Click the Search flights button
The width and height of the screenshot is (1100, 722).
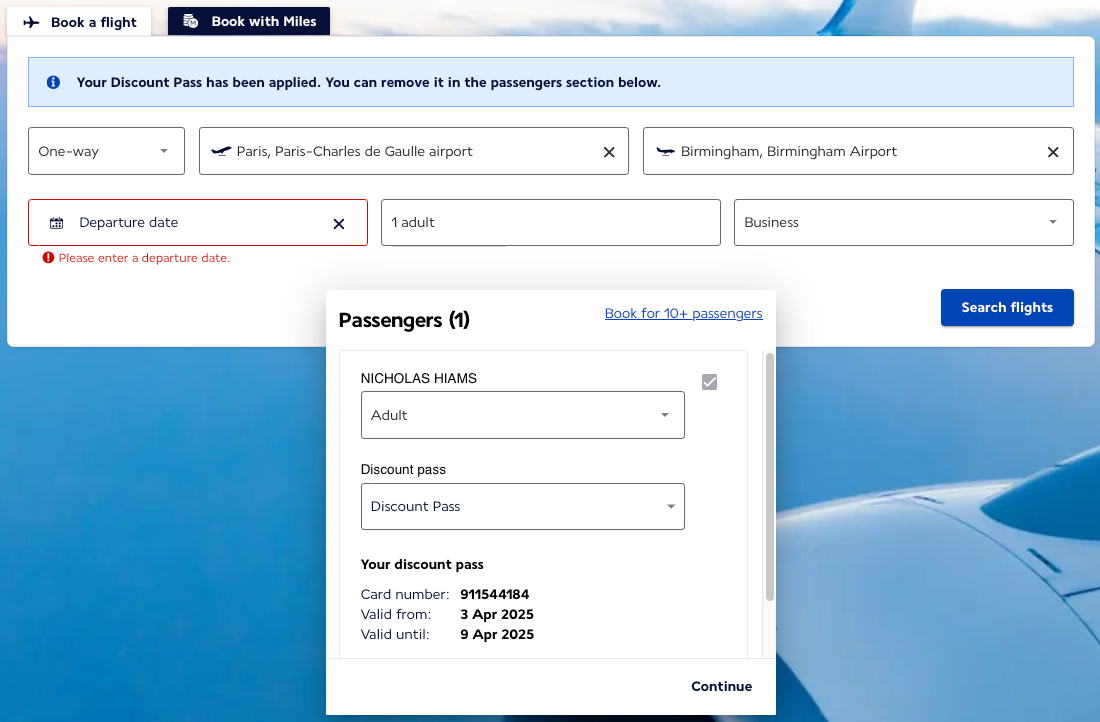[x=1007, y=307]
